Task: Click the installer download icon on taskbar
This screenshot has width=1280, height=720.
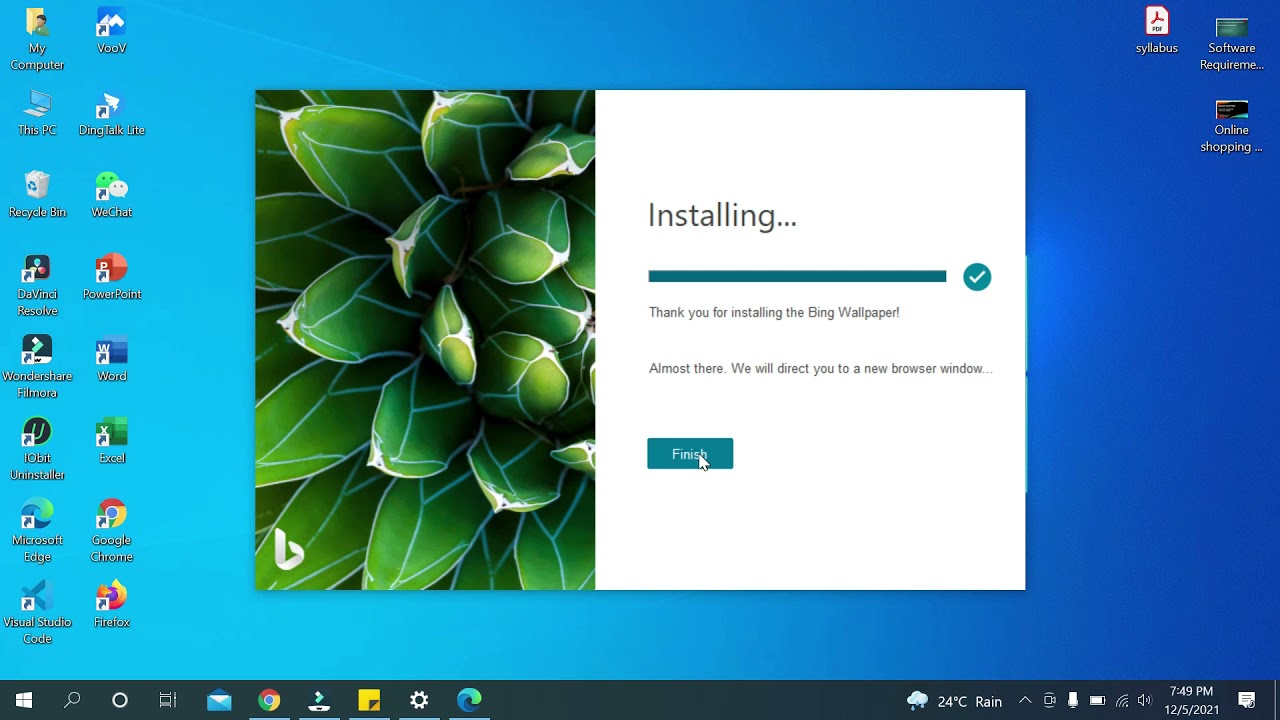Action: tap(319, 700)
